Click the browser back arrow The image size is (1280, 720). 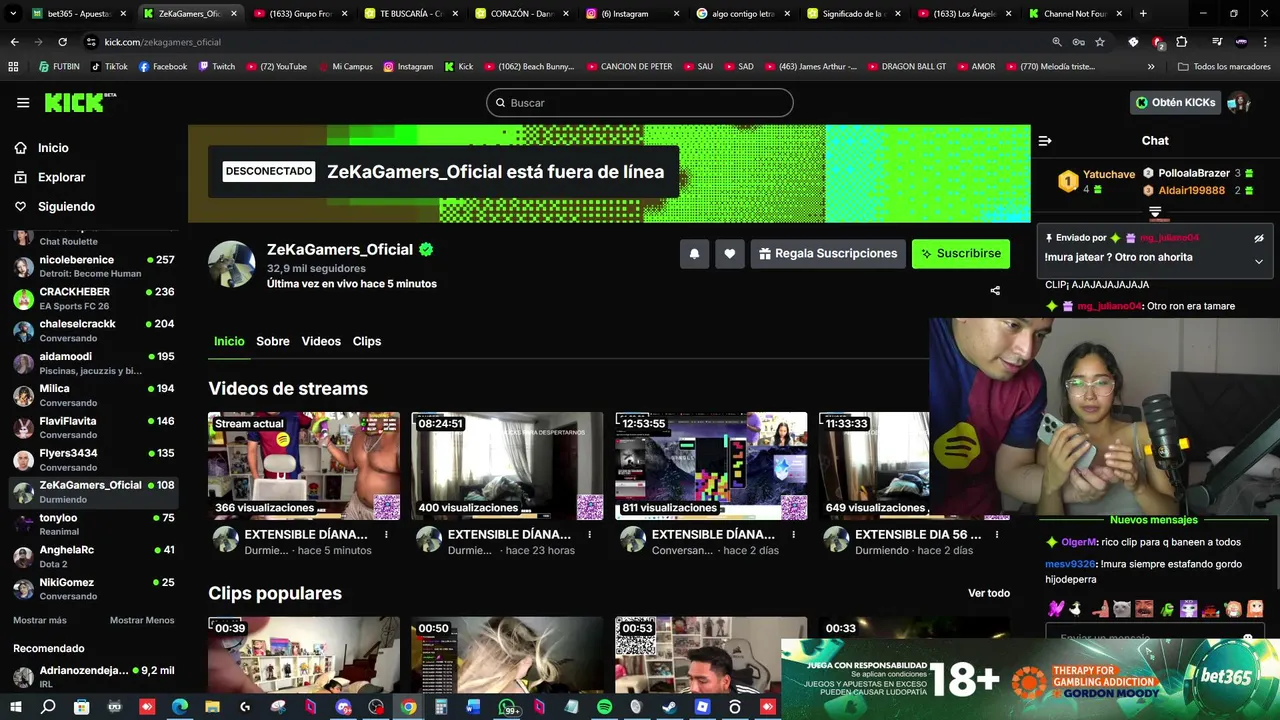click(14, 42)
